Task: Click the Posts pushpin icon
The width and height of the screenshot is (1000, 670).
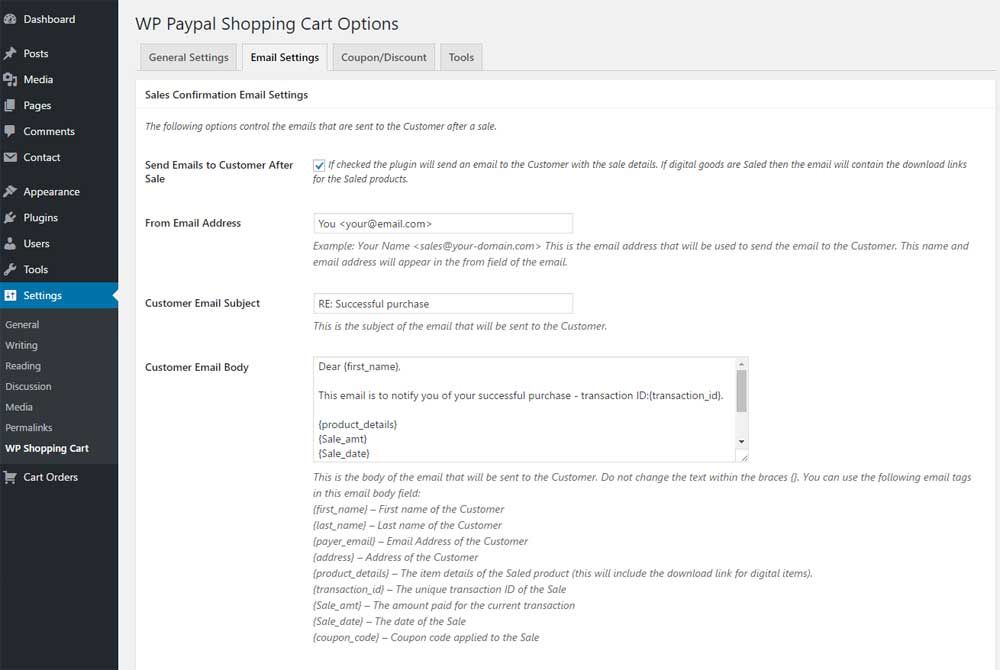Action: (x=10, y=53)
